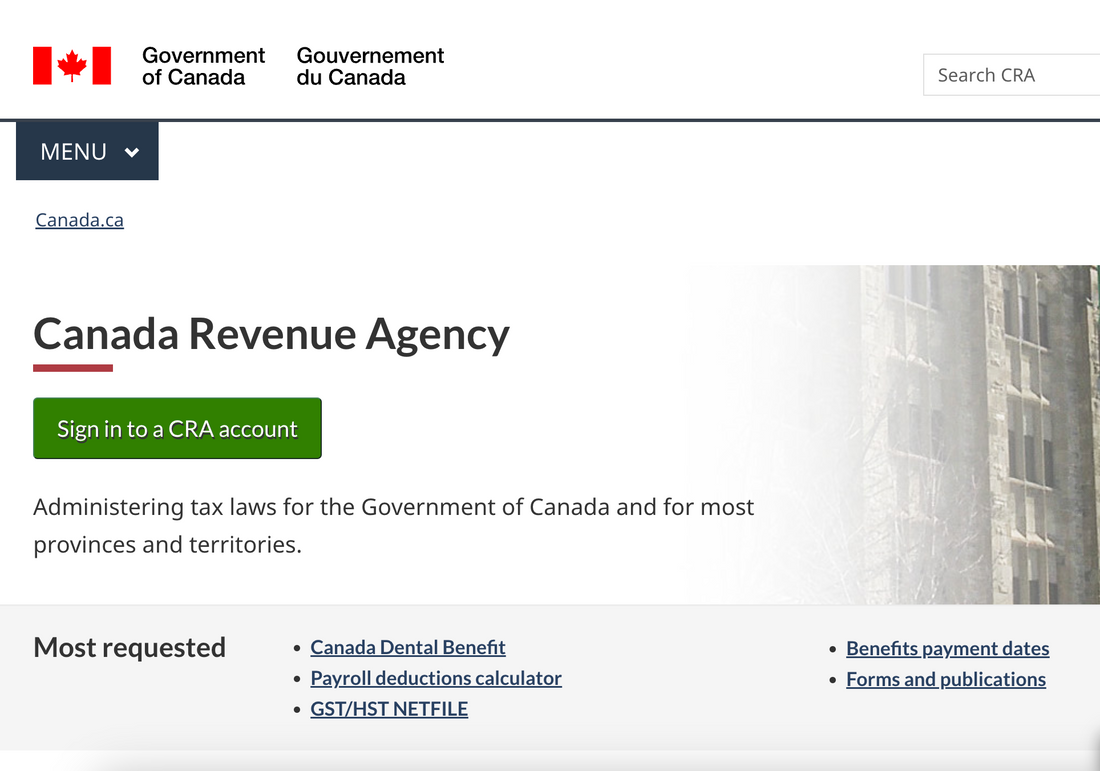This screenshot has width=1100, height=771.
Task: View the Benefits payment dates link
Action: click(x=947, y=648)
